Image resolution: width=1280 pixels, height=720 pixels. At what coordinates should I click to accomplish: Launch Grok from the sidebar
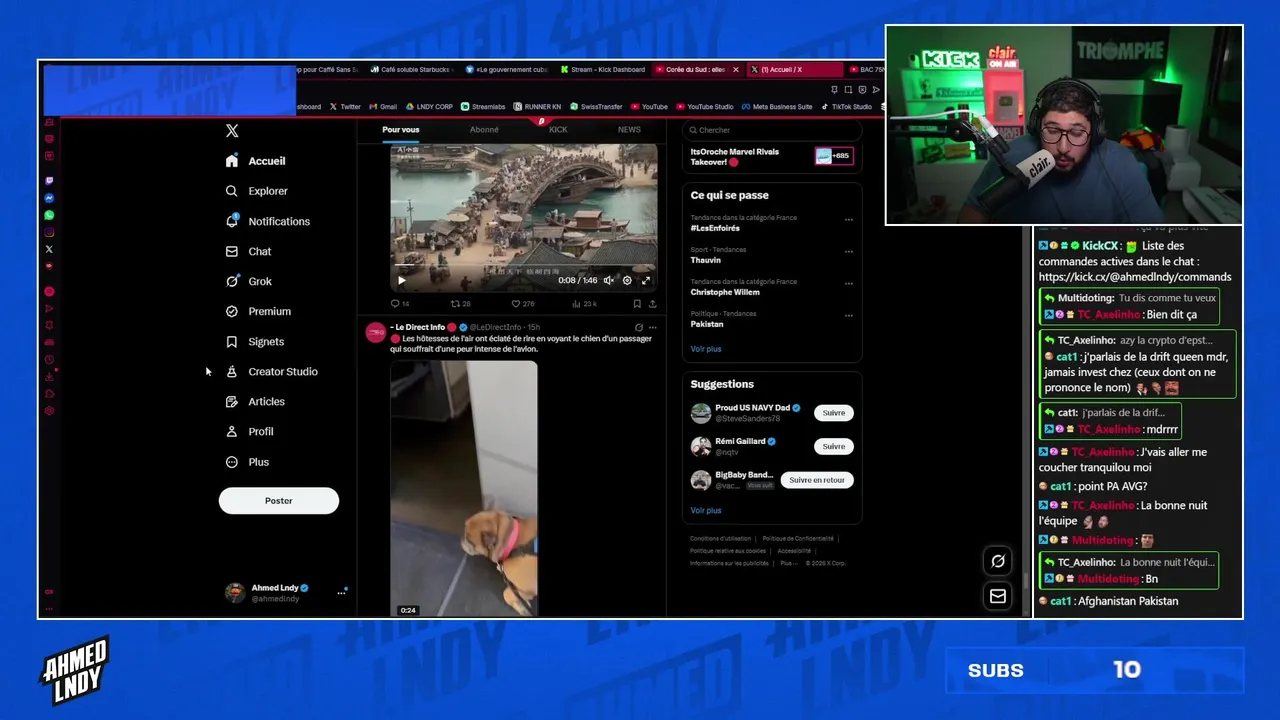[248, 281]
